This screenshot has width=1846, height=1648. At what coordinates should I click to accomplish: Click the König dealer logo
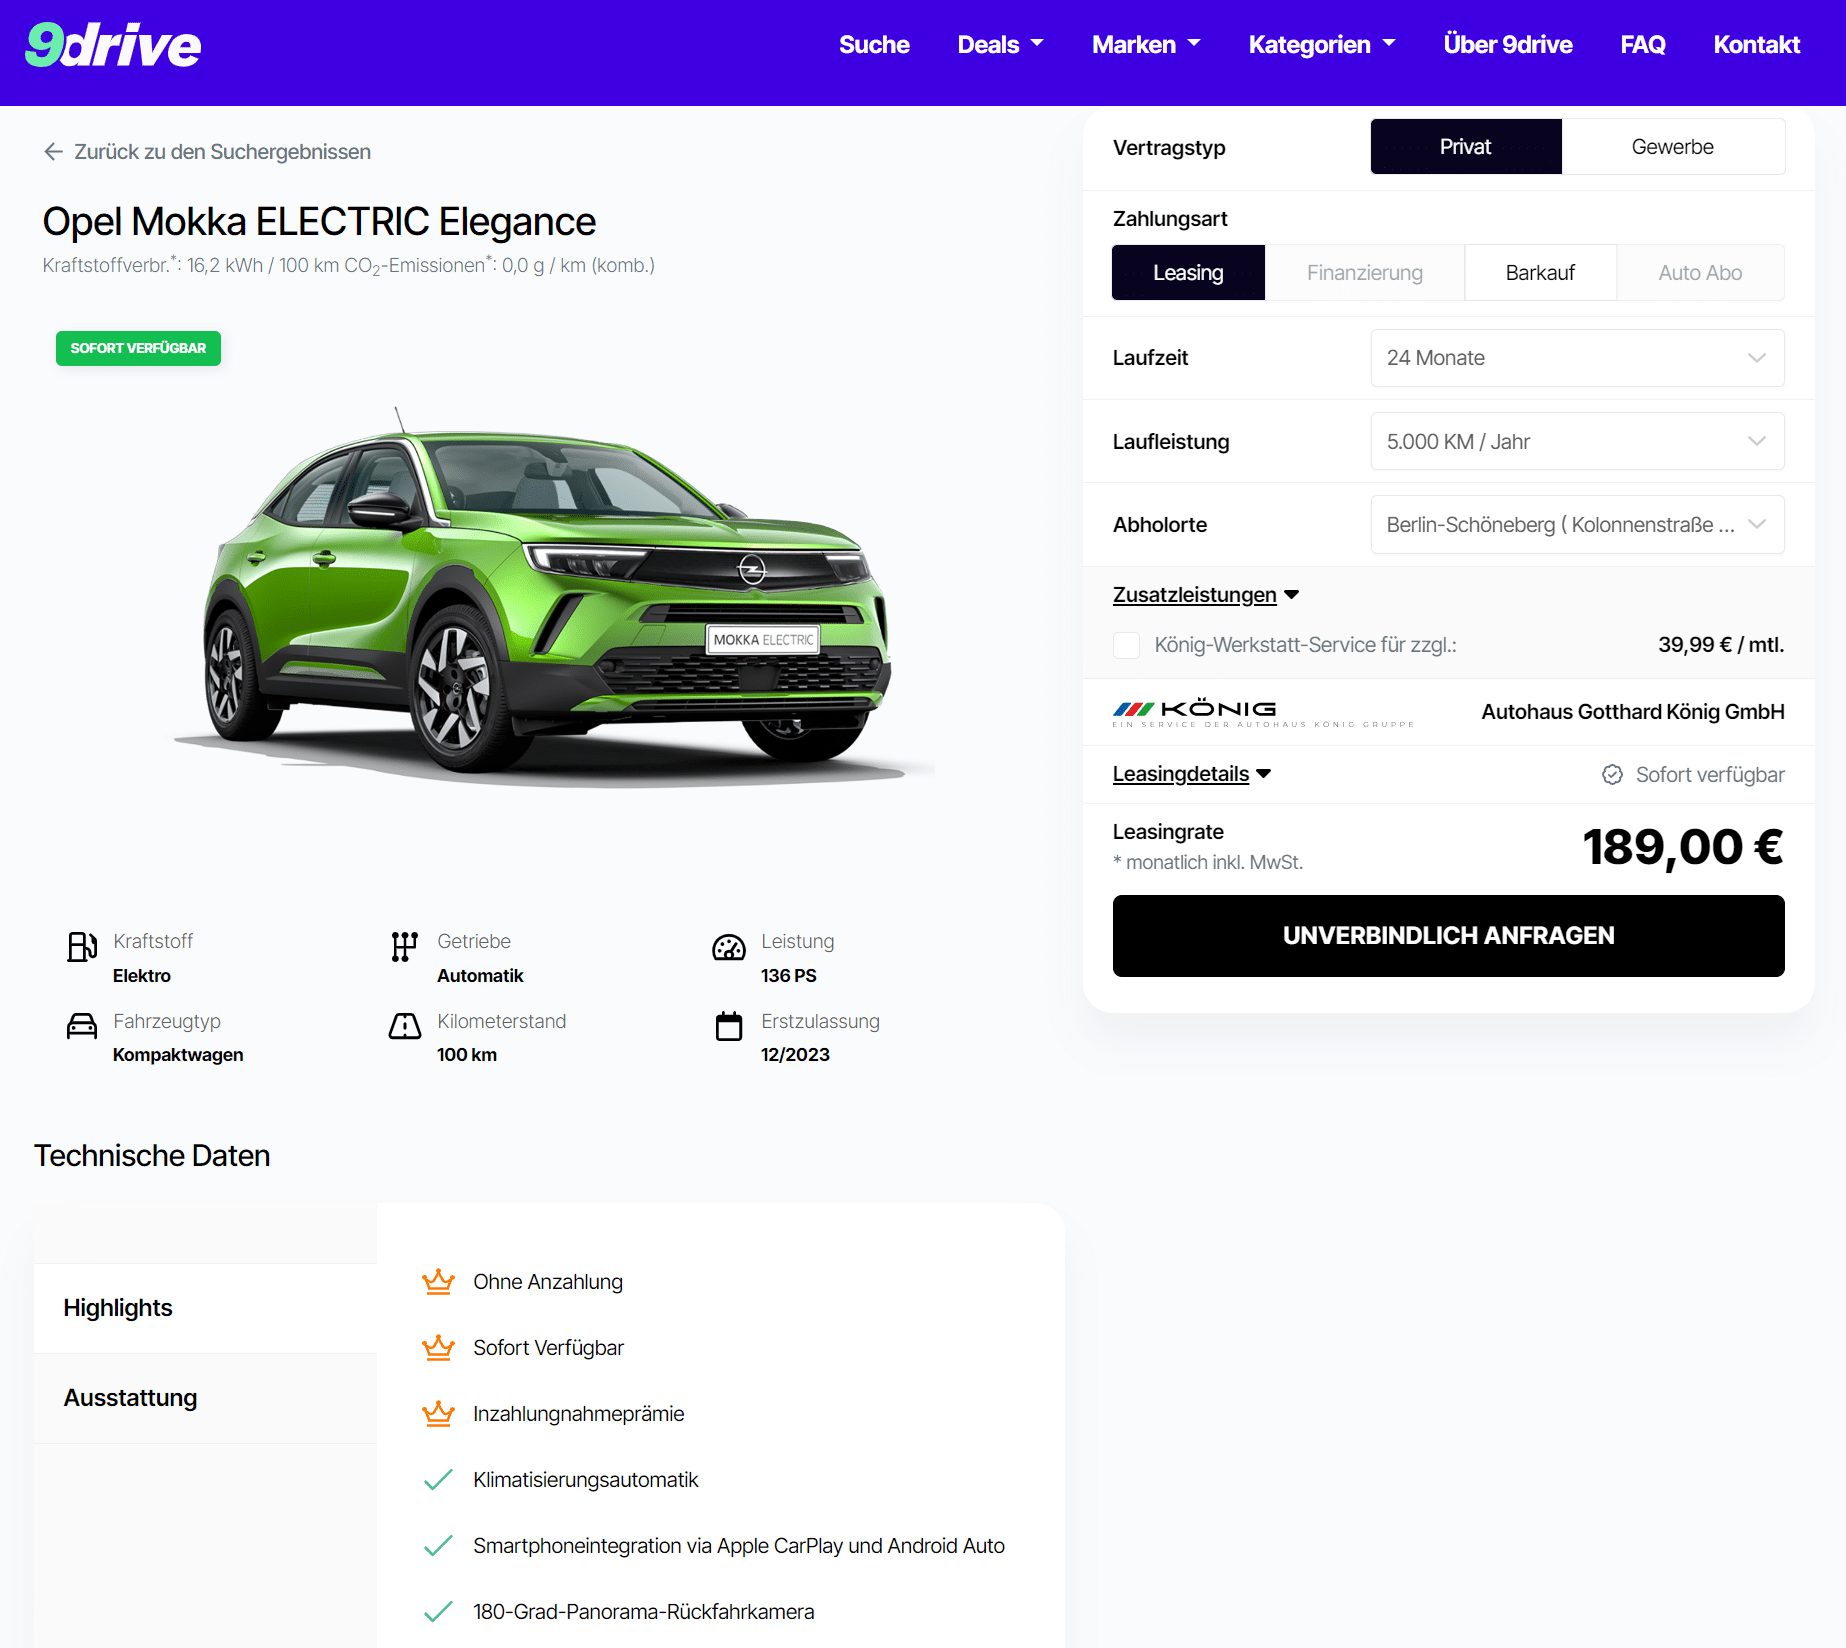coord(1263,713)
